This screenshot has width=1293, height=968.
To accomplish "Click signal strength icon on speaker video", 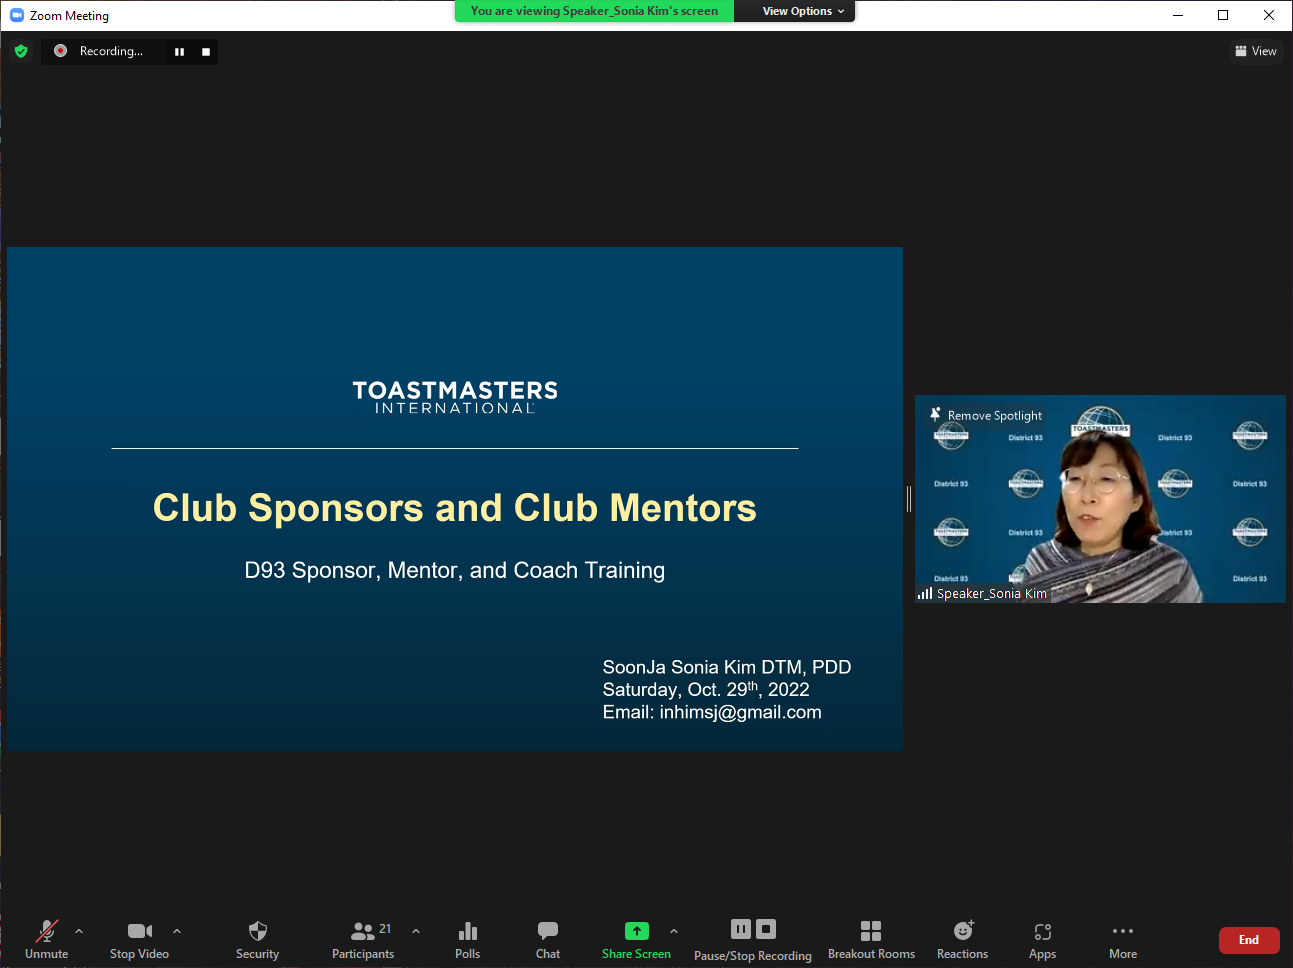I will pyautogui.click(x=925, y=593).
